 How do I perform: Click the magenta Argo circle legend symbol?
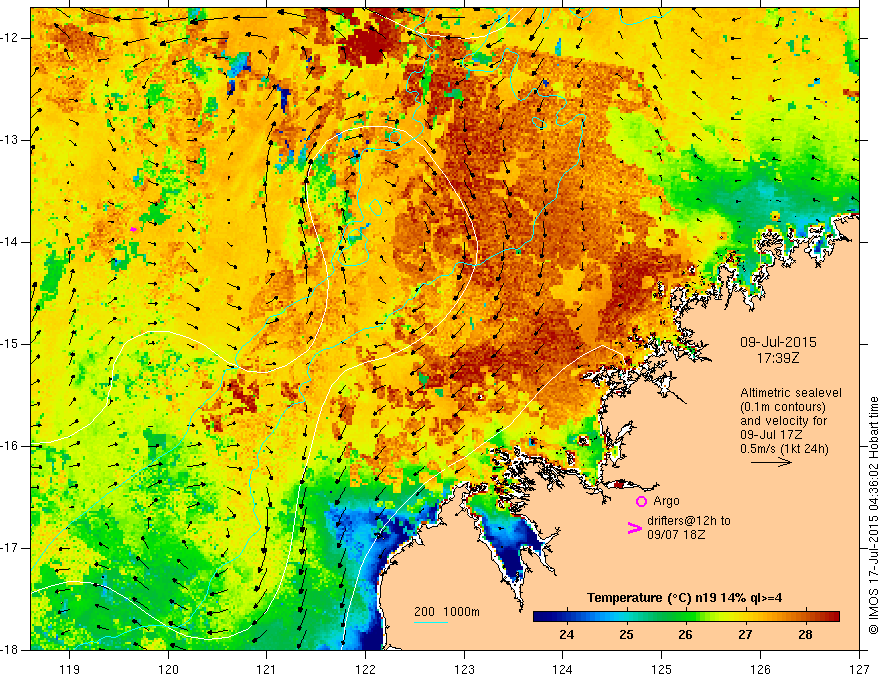(x=641, y=501)
